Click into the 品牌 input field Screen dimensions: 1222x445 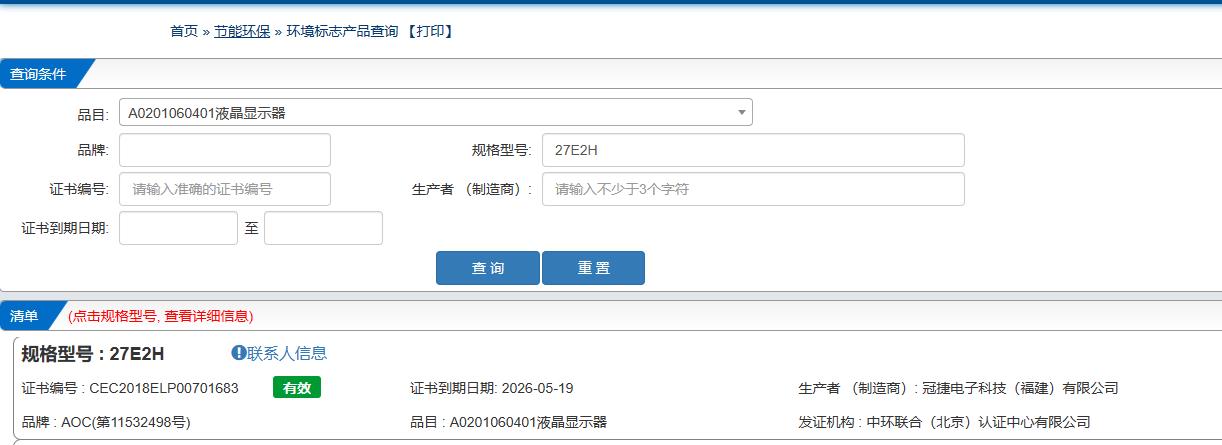[x=225, y=150]
